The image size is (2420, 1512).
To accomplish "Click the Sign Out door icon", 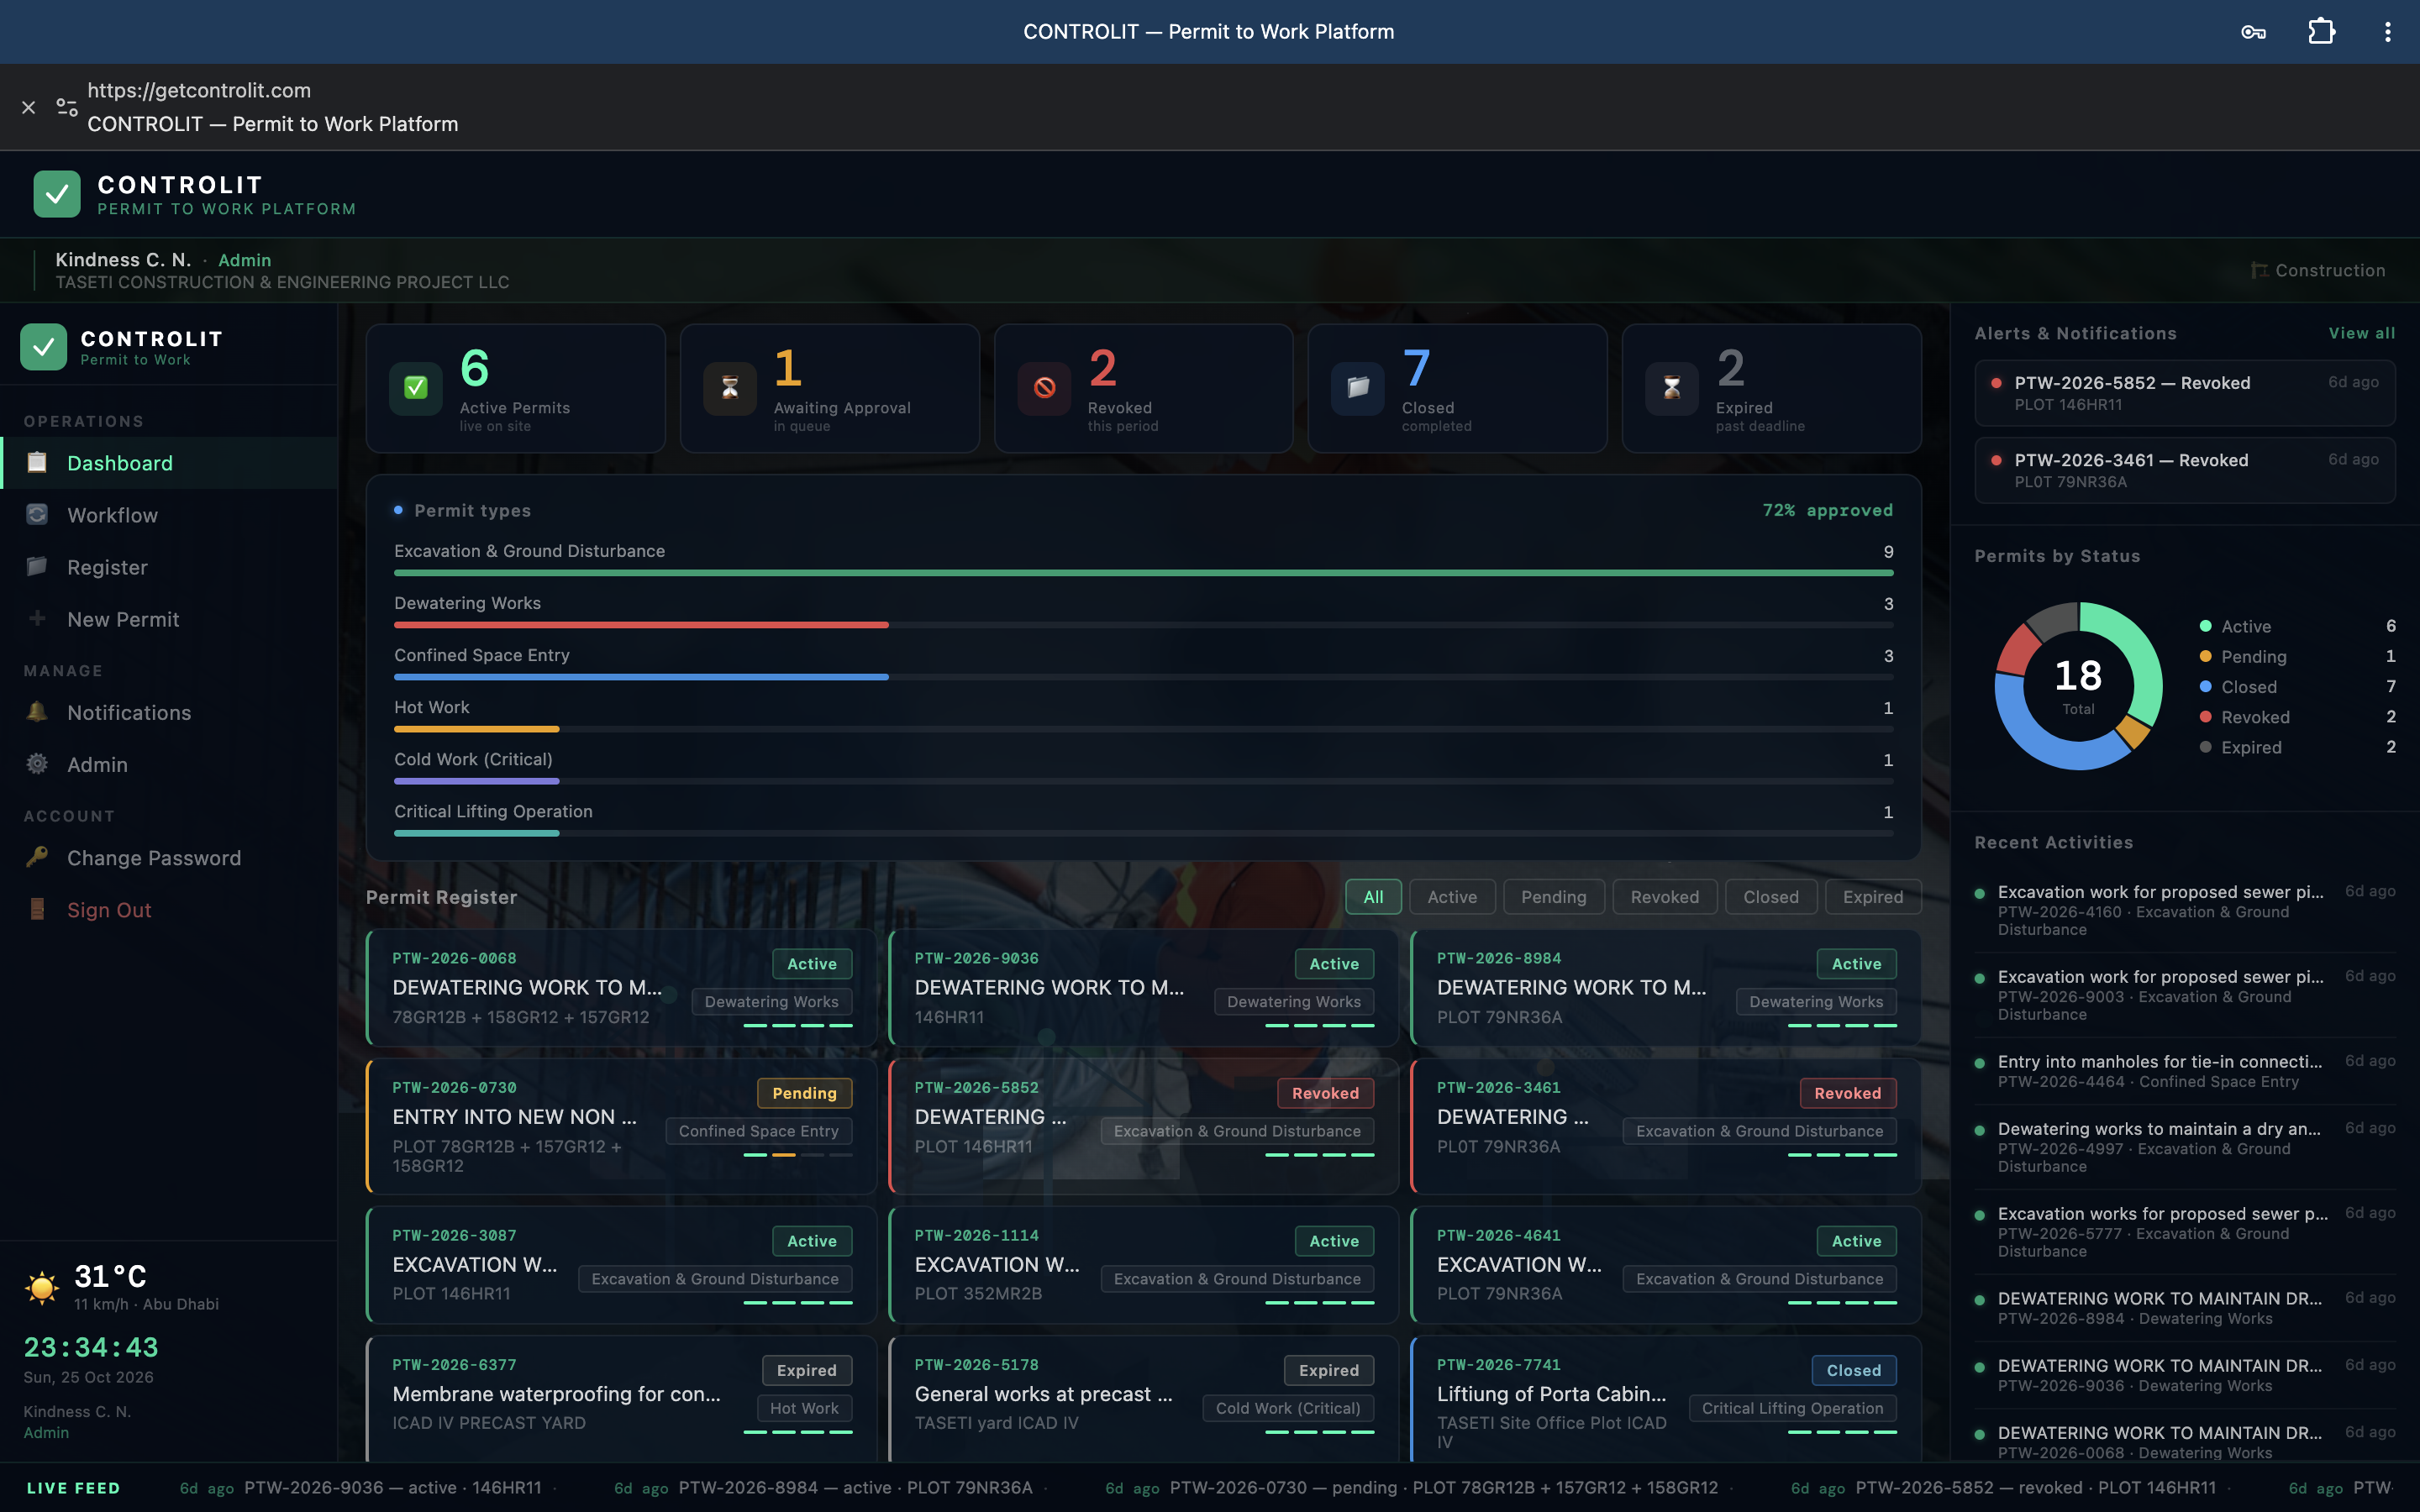I will pos(37,909).
